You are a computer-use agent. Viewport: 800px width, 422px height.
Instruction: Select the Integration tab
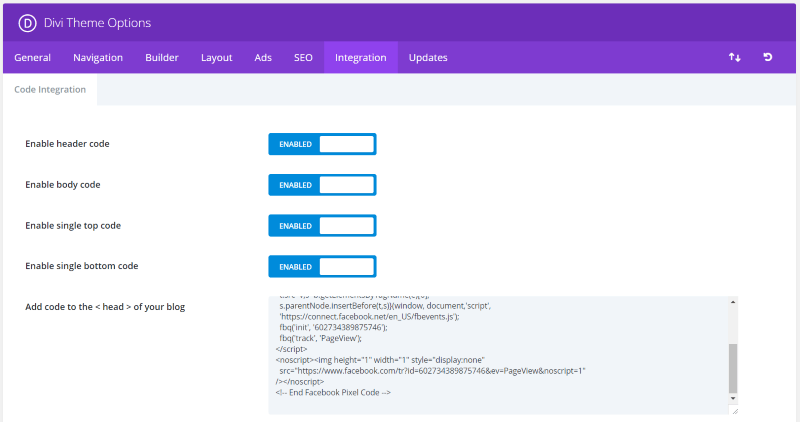point(361,58)
